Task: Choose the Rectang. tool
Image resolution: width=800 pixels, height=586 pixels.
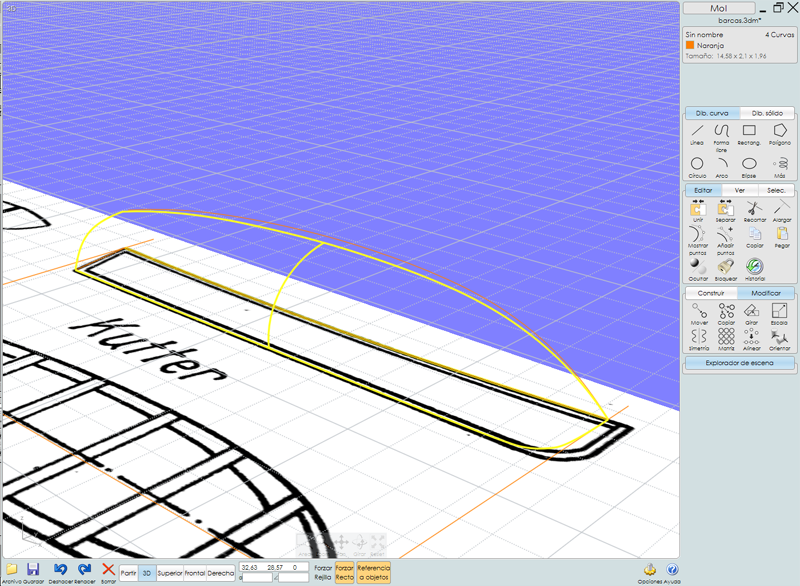Action: 749,135
